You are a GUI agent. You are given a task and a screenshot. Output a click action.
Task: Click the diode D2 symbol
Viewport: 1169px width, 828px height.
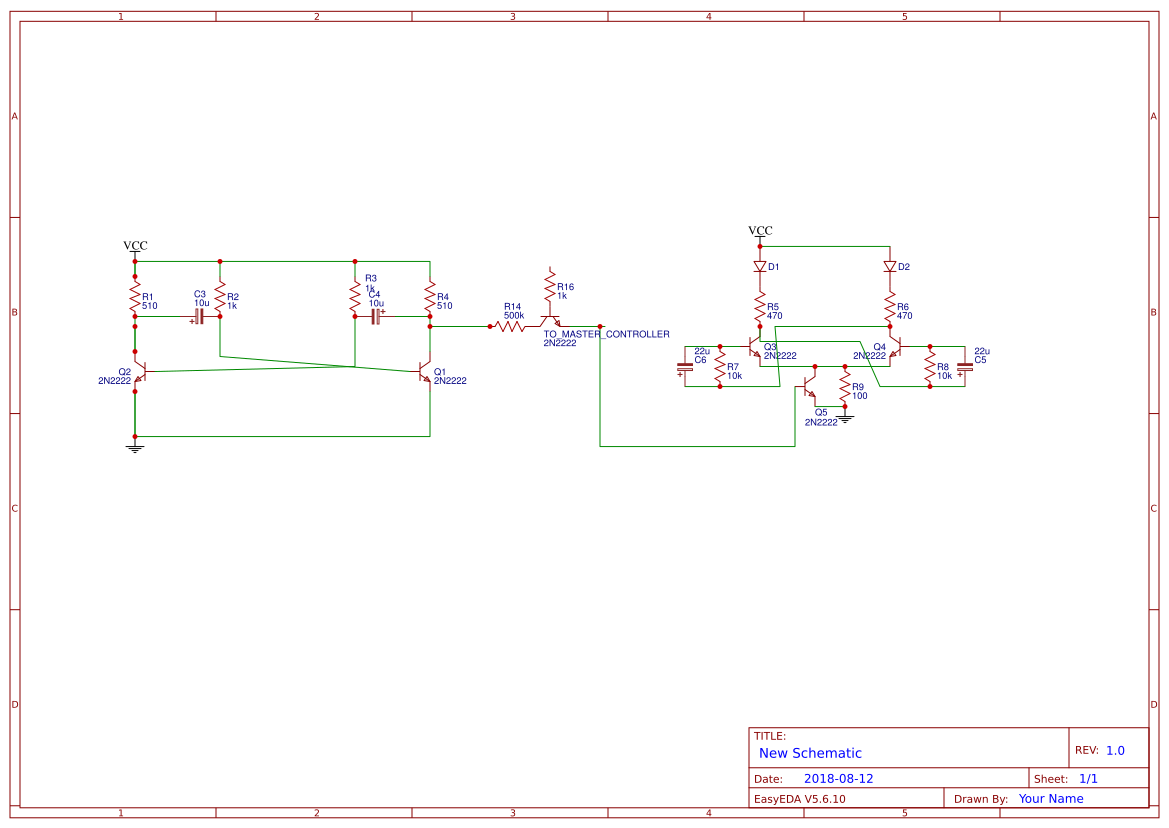click(890, 267)
